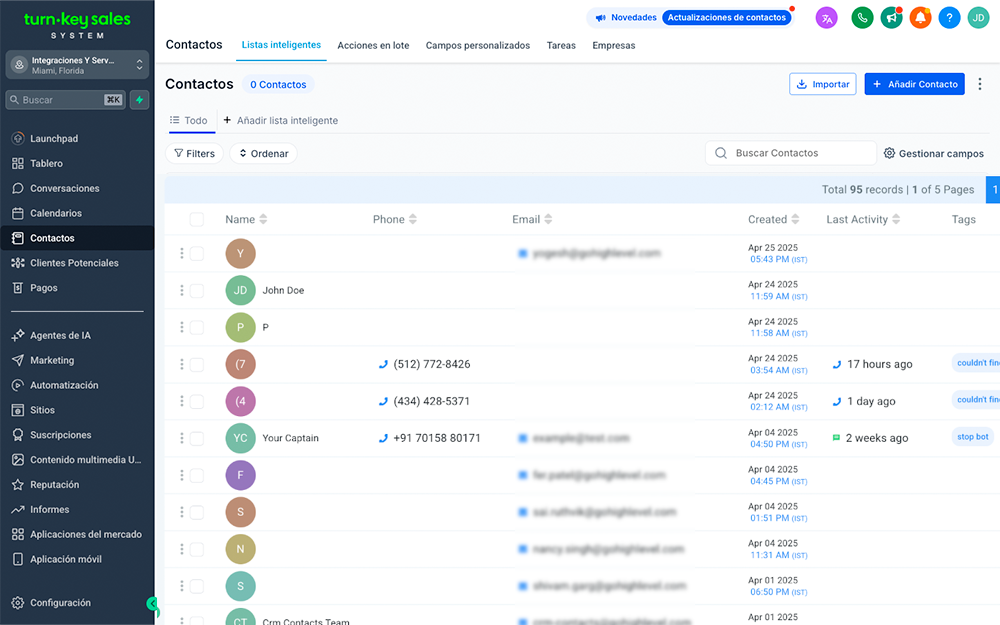
Task: Open Campos personalizados tab
Action: coord(478,45)
